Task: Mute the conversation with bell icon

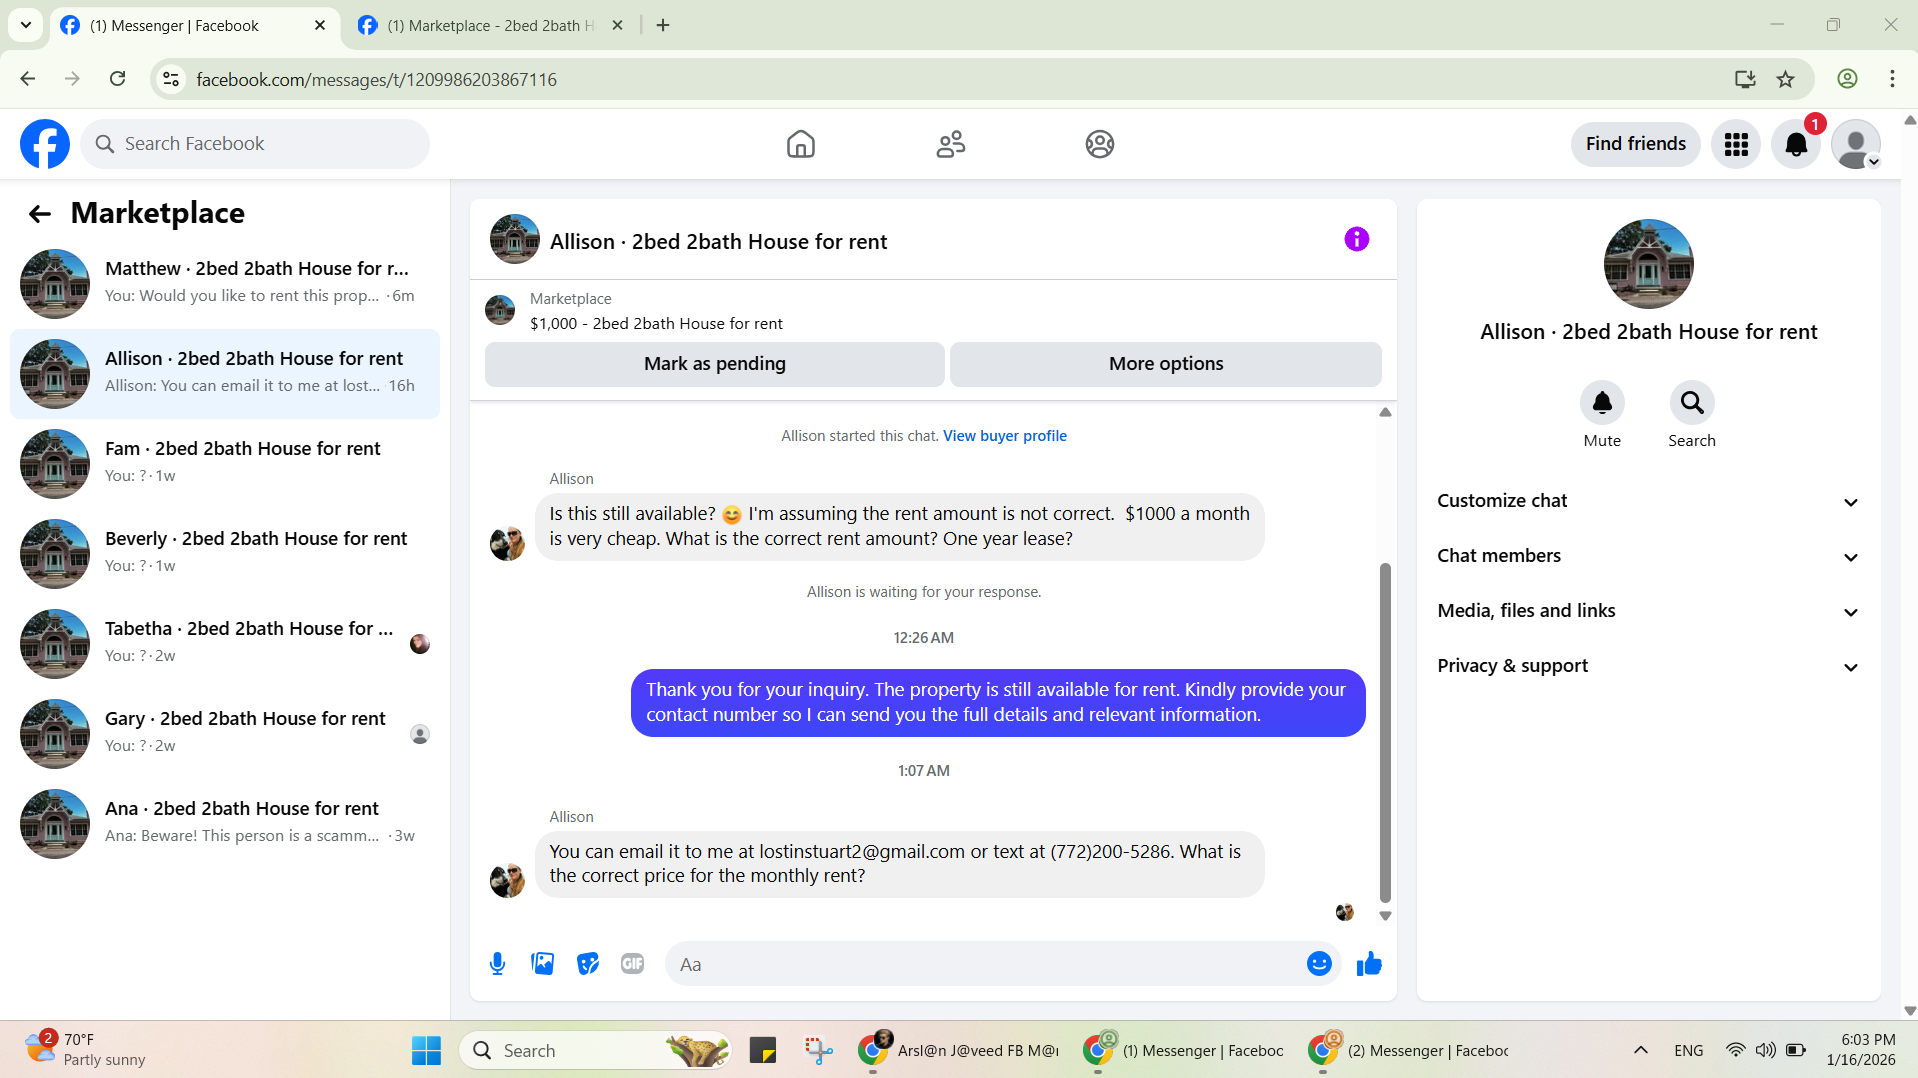Action: pos(1601,403)
